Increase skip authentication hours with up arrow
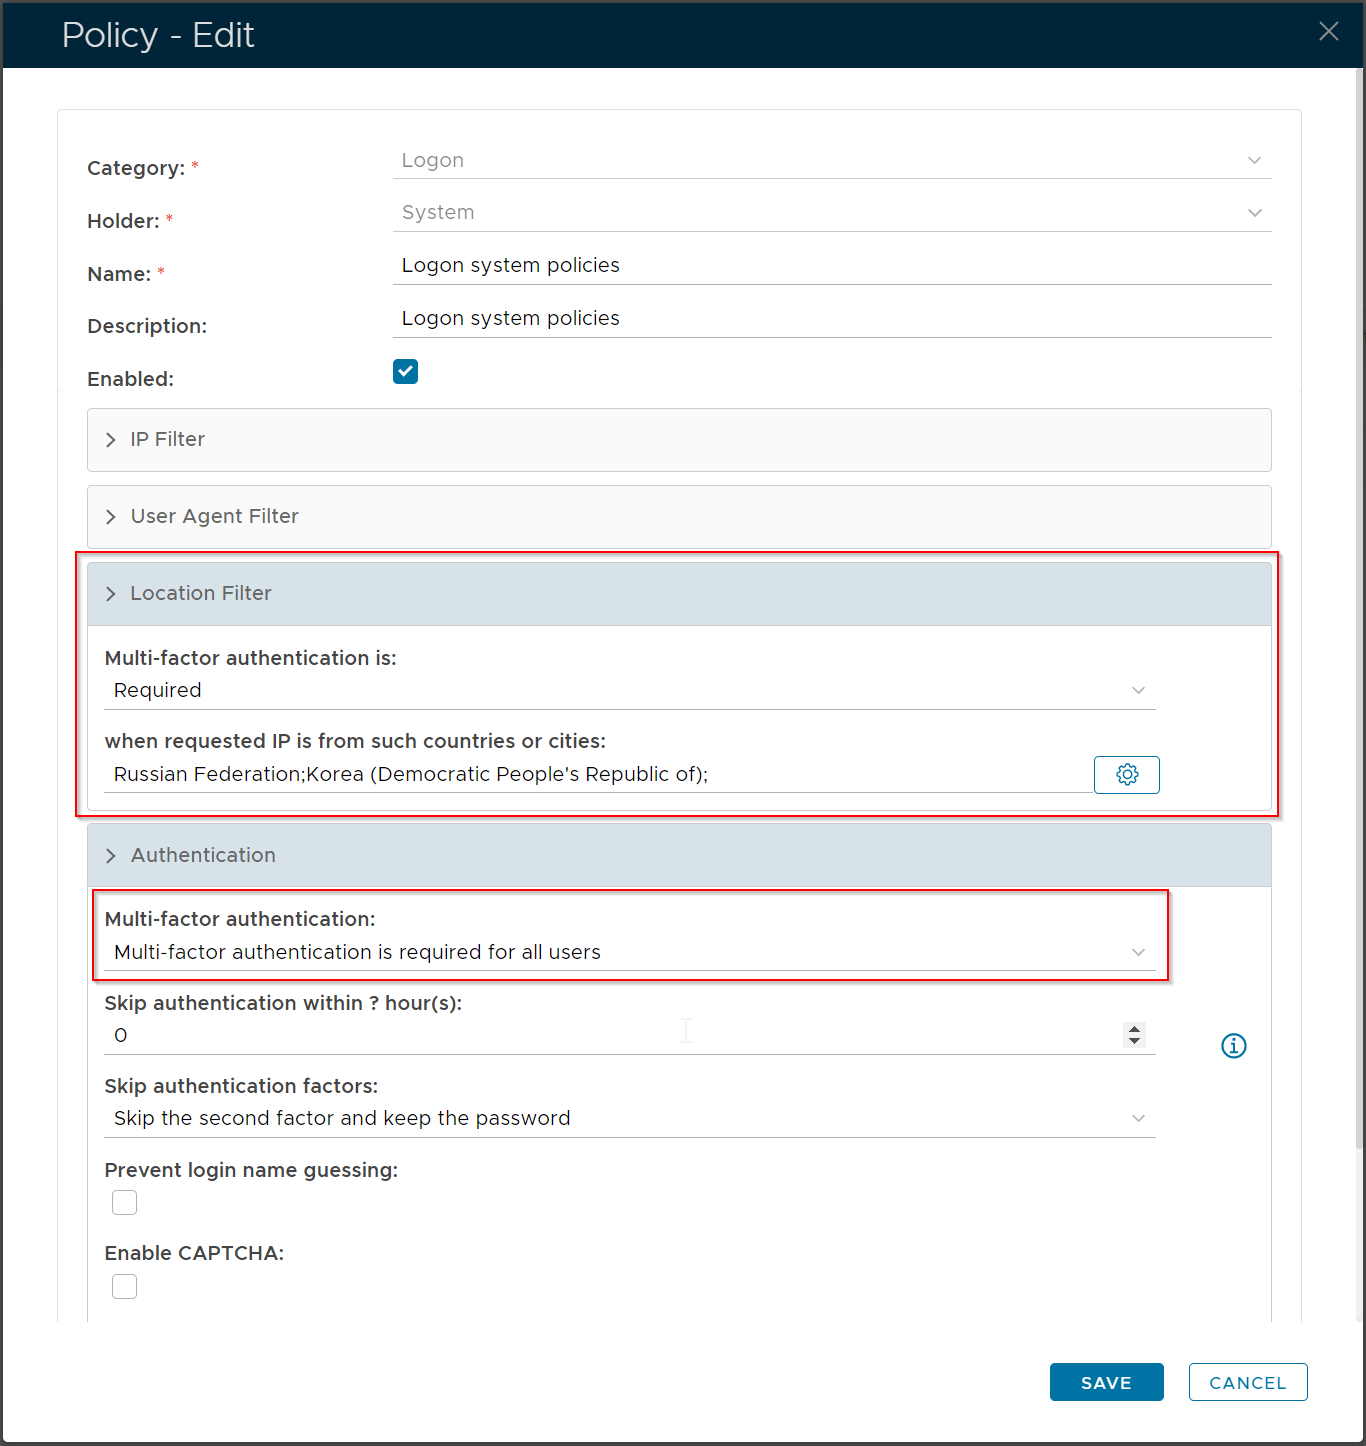 click(x=1134, y=1029)
